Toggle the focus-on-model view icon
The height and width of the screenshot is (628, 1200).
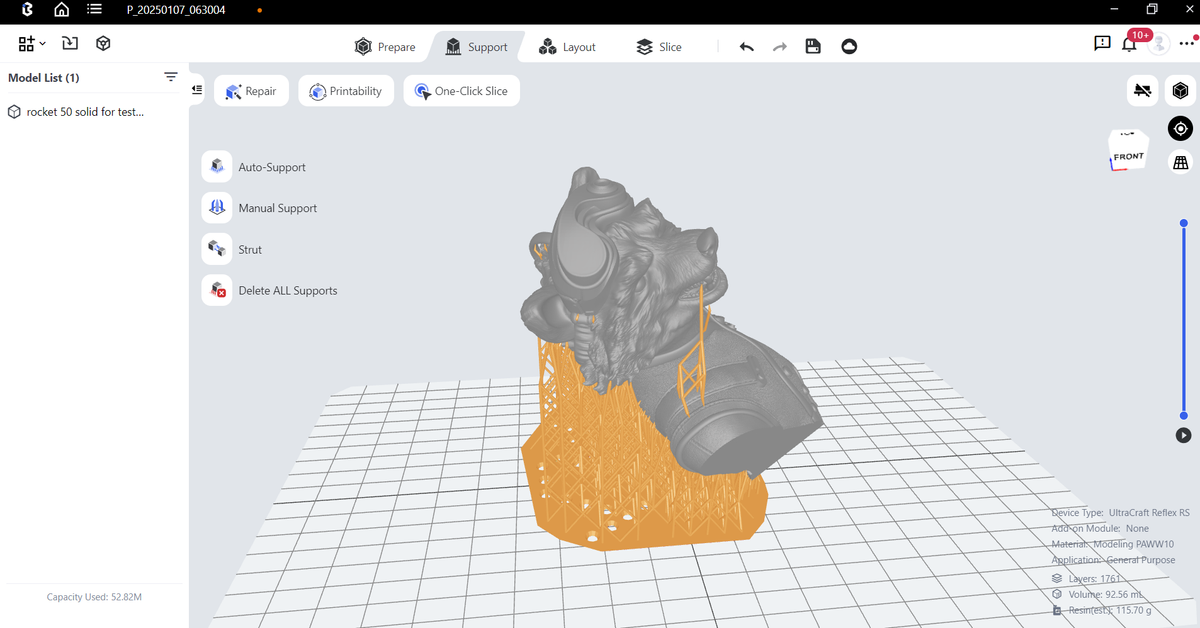pyautogui.click(x=1180, y=128)
